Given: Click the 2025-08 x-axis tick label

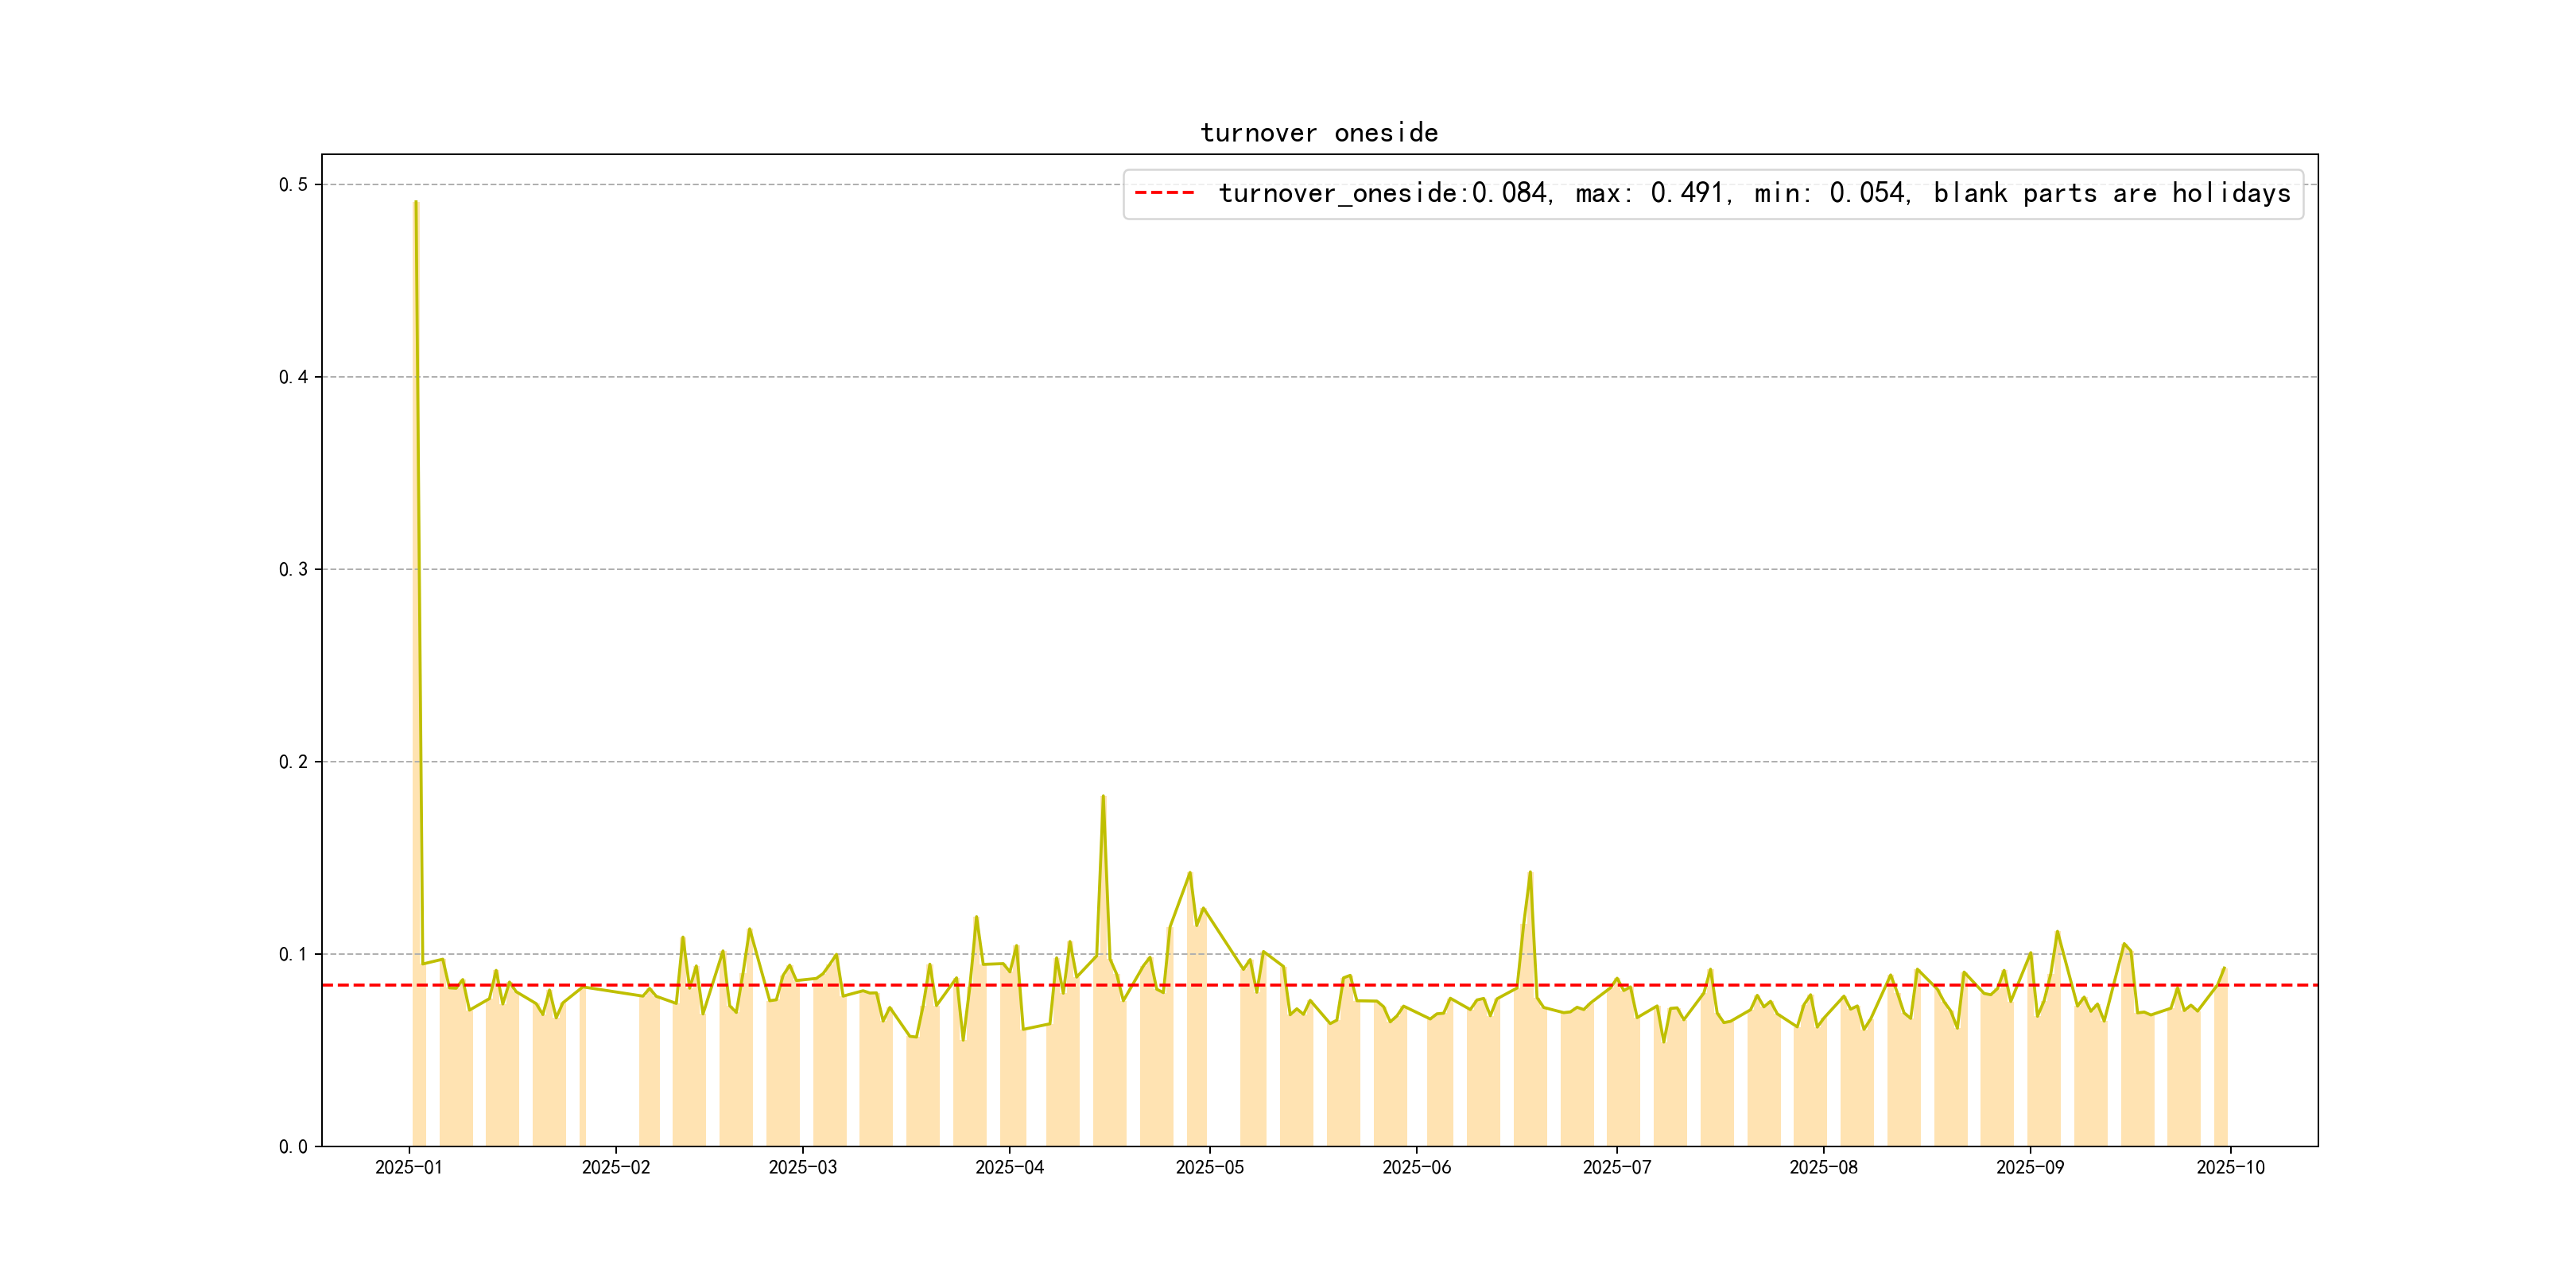Looking at the screenshot, I should point(1823,1167).
